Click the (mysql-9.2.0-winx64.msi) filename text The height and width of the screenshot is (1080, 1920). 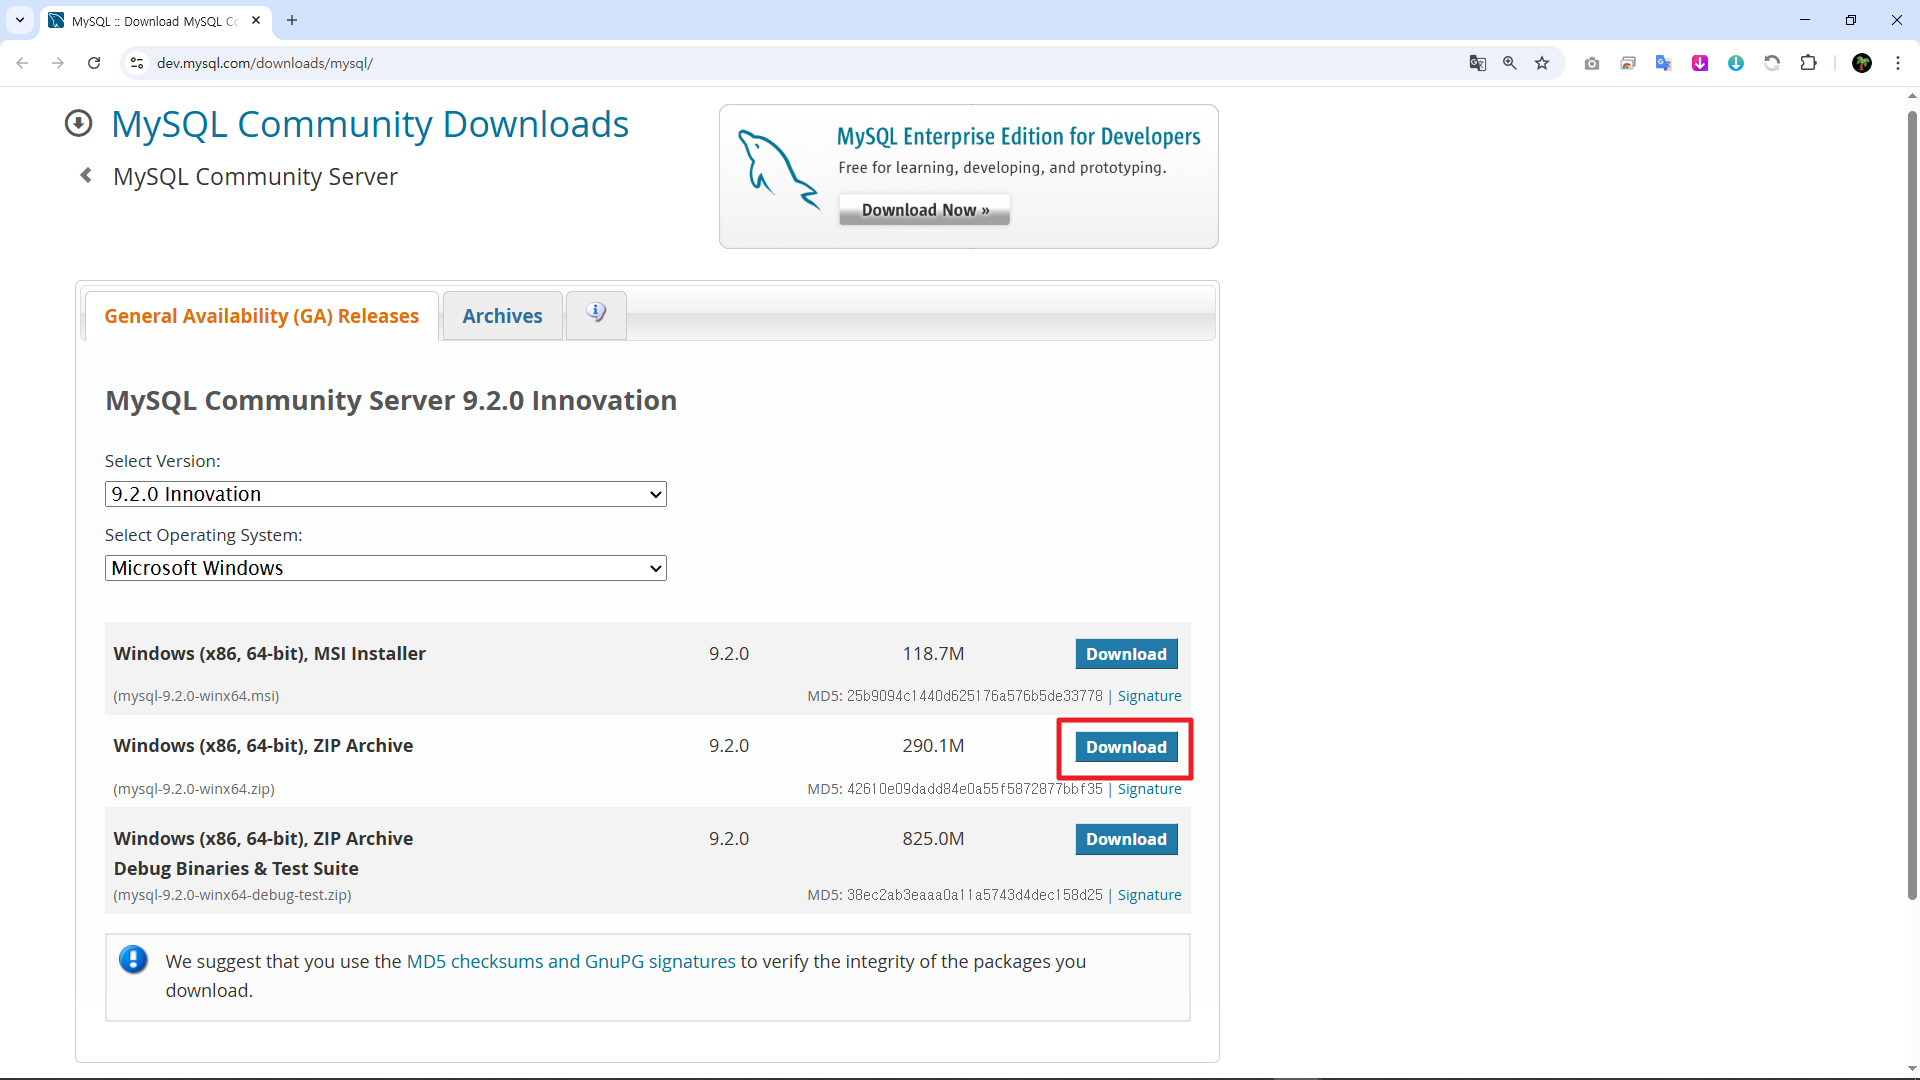196,696
